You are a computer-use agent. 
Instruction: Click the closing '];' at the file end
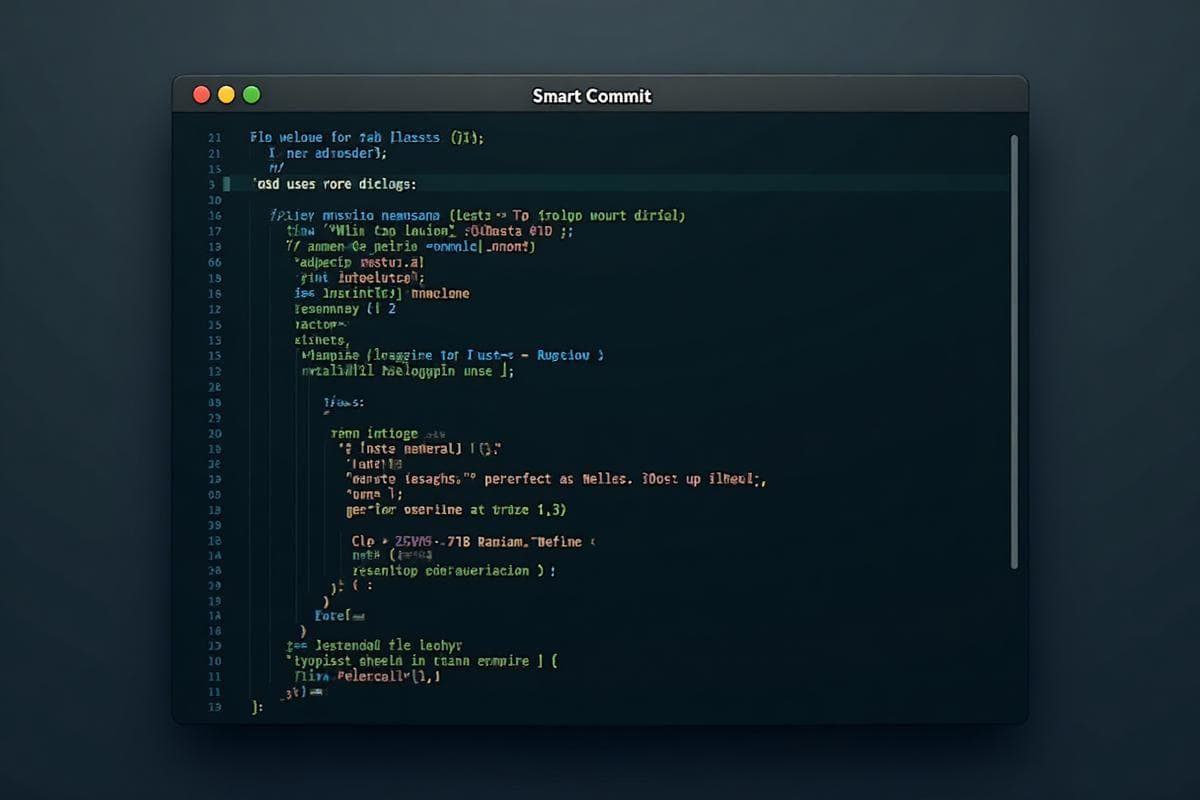pyautogui.click(x=254, y=706)
